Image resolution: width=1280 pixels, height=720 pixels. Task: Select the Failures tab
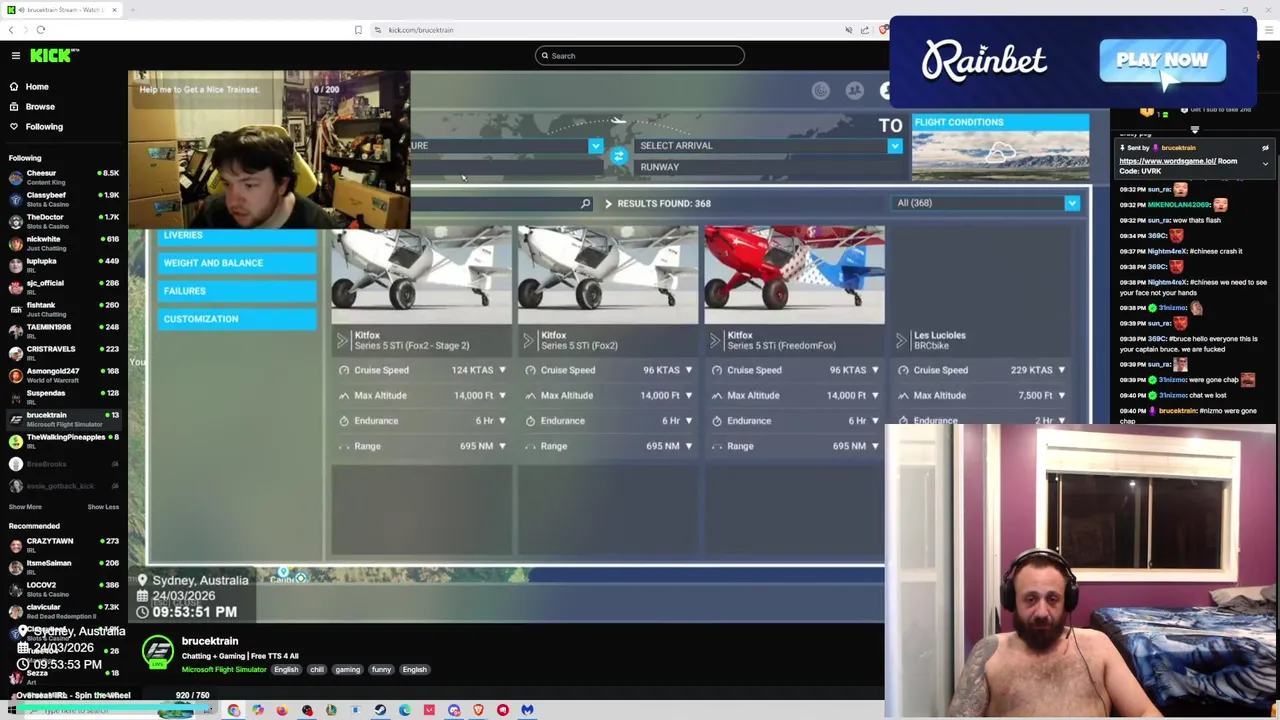point(237,291)
